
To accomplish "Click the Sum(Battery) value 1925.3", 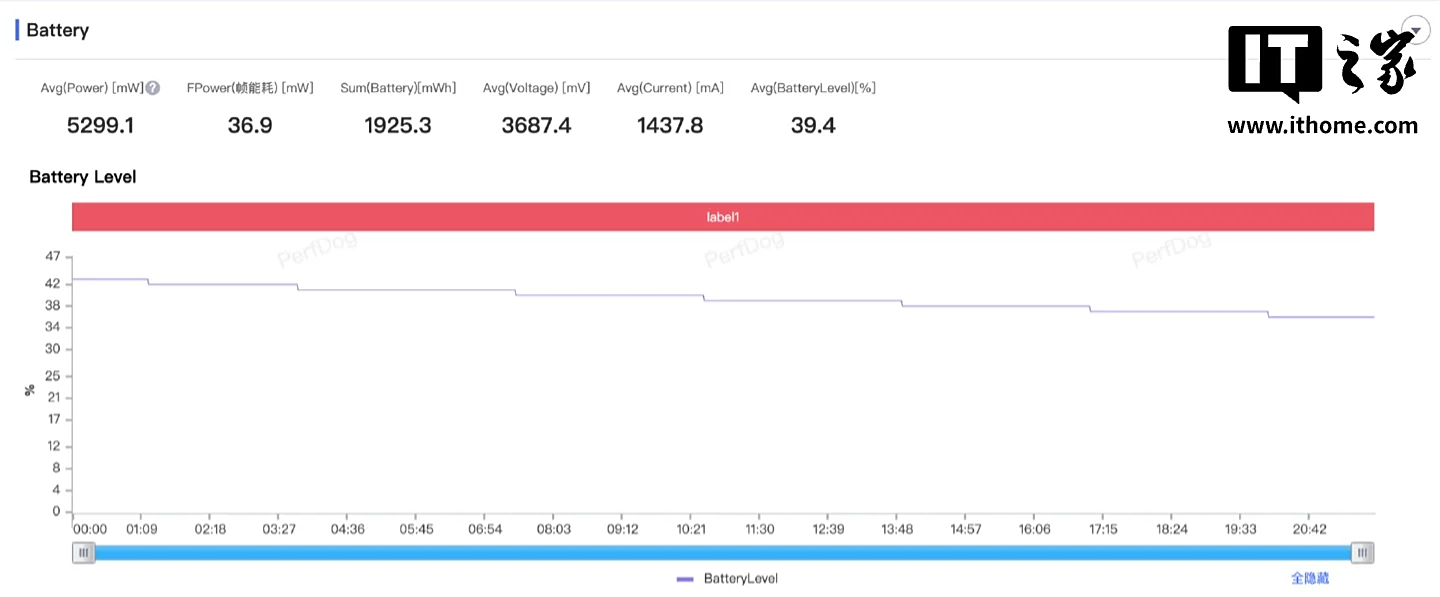I will pos(398,125).
